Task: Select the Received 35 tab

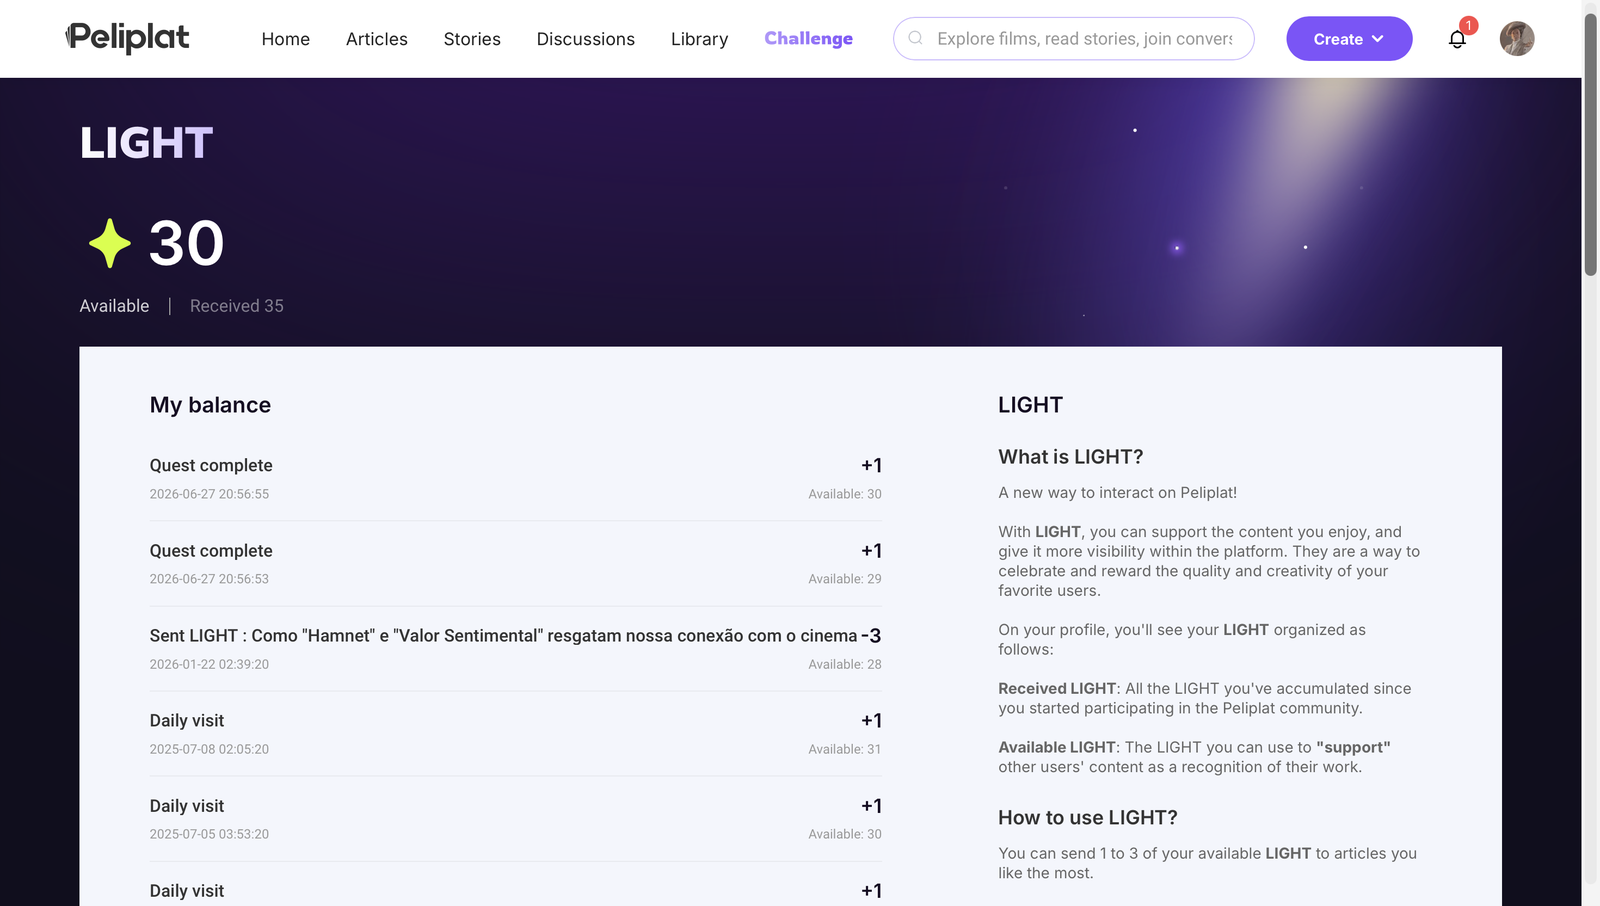Action: (x=237, y=306)
